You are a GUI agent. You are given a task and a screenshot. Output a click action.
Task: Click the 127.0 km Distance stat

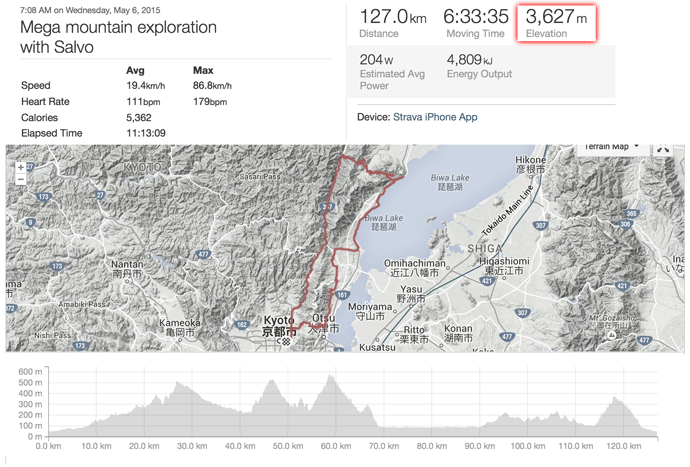(x=393, y=23)
